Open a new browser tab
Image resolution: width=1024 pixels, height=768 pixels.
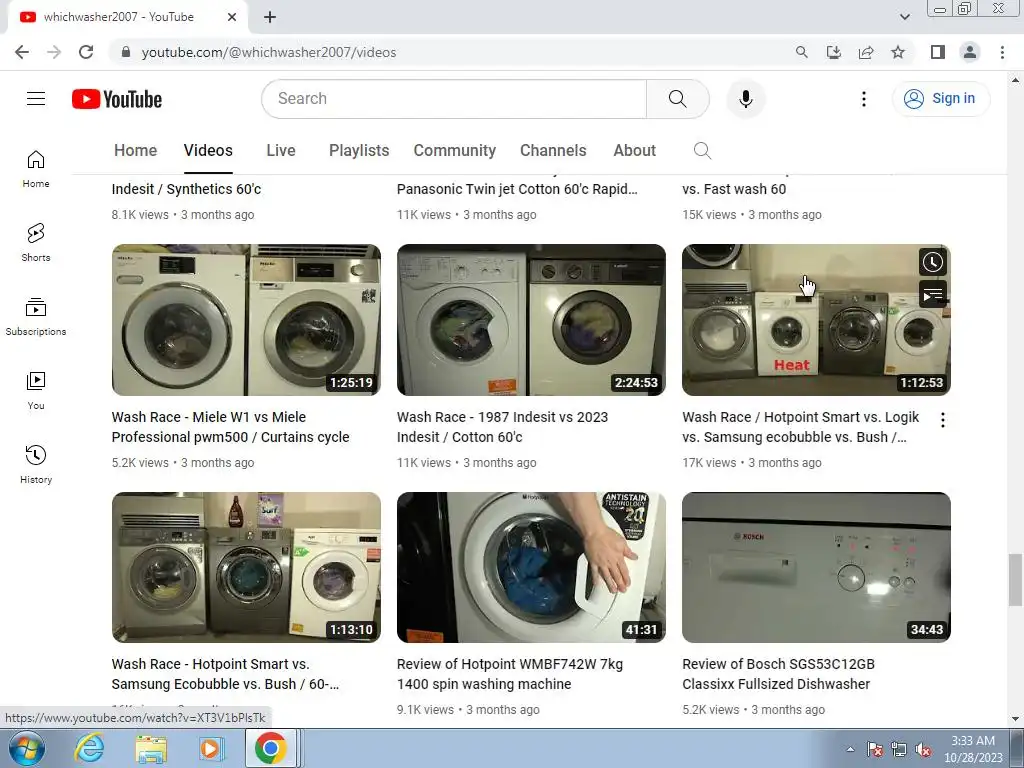coord(270,18)
